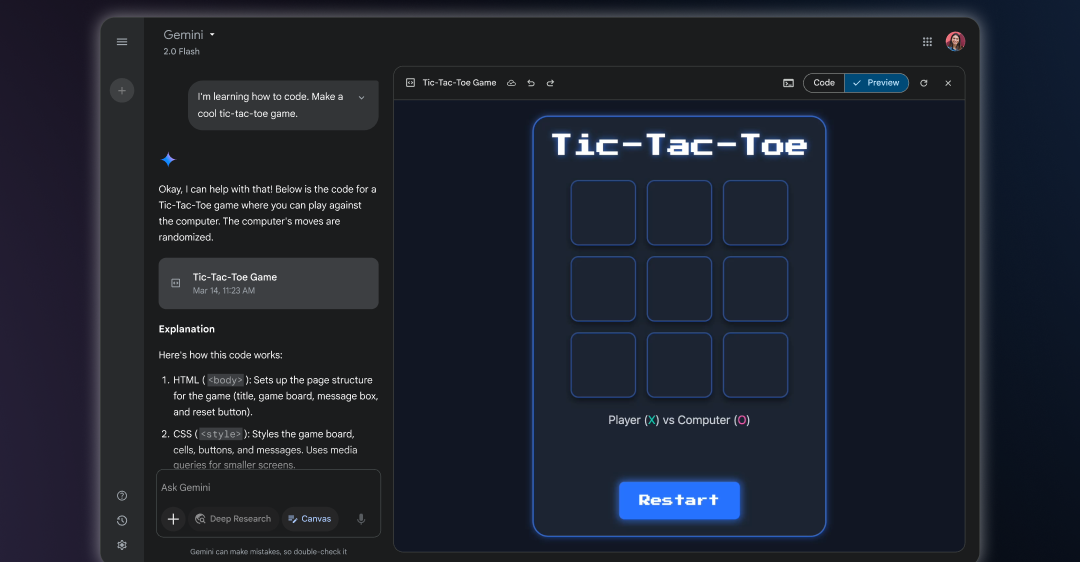Open the Tic-Tac-Toe Game file card
Screen dimensions: 1080x562
(268, 283)
